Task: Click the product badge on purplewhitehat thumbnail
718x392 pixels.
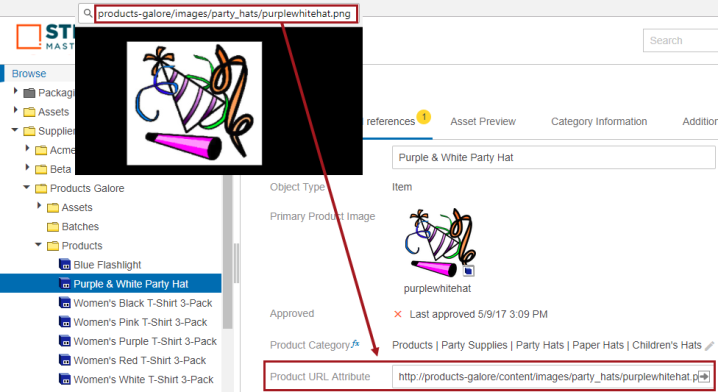Action: pos(468,271)
